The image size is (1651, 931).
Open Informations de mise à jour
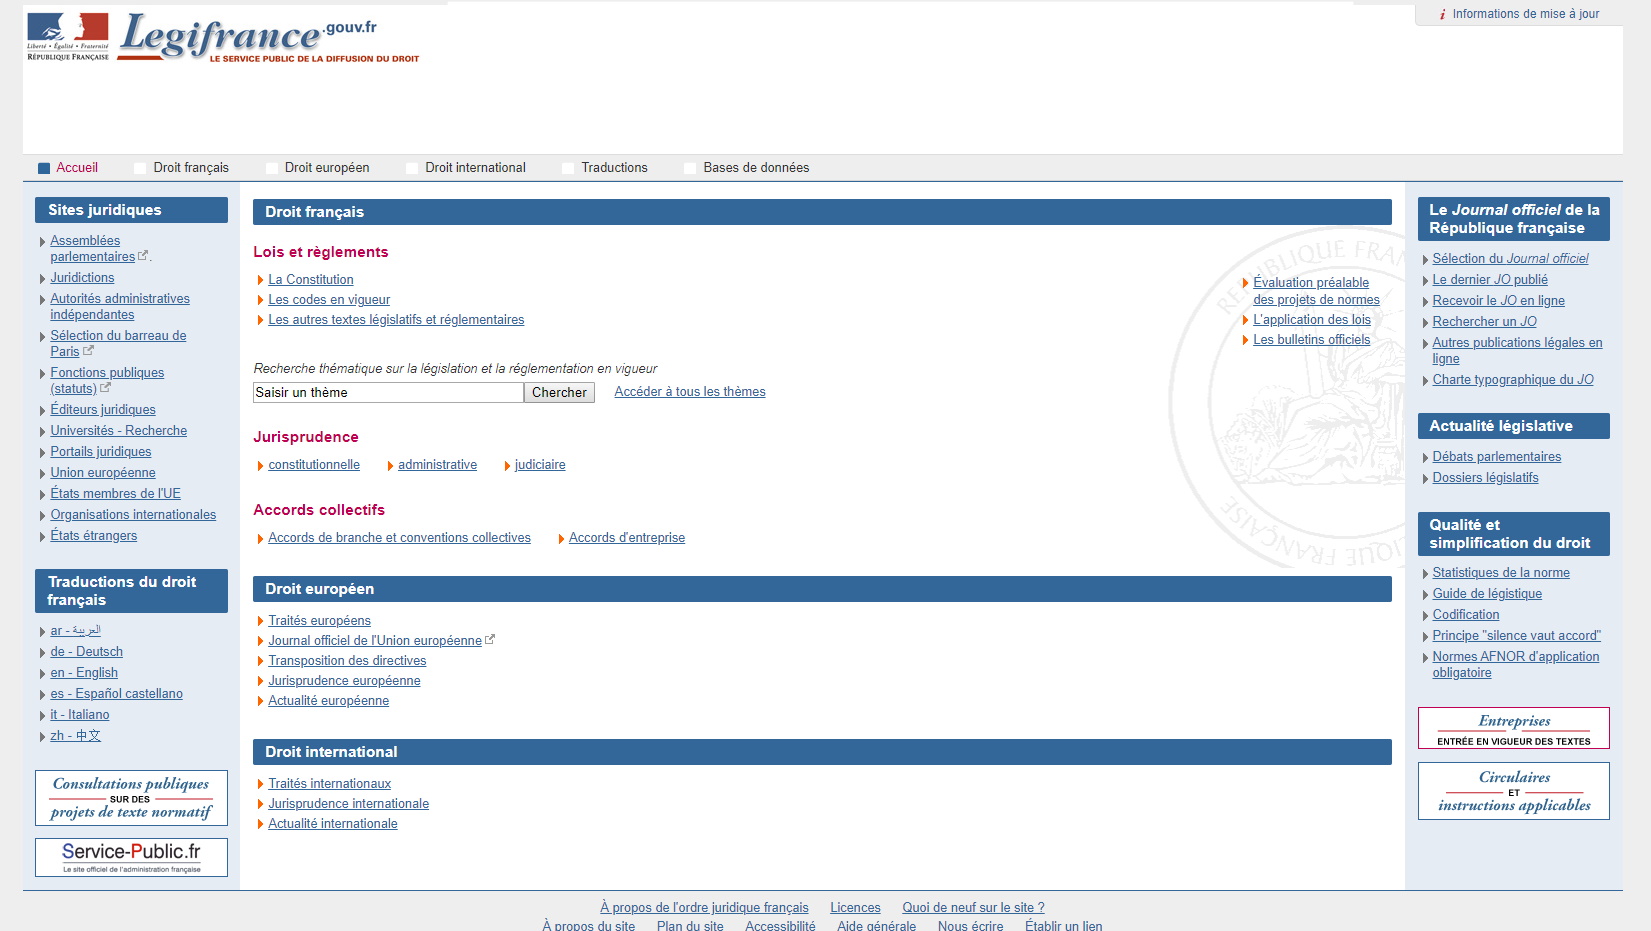(x=1525, y=14)
